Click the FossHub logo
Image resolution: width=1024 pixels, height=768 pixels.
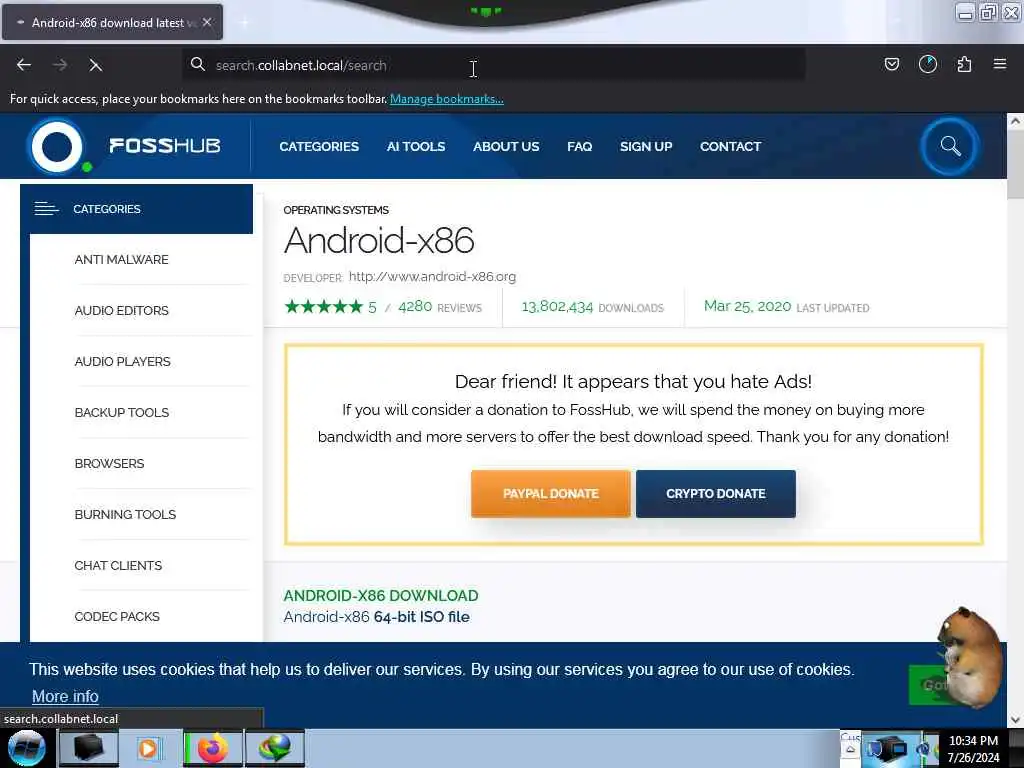tap(124, 146)
